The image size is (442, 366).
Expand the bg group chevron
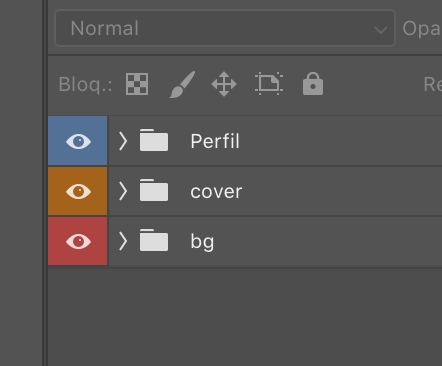click(123, 241)
